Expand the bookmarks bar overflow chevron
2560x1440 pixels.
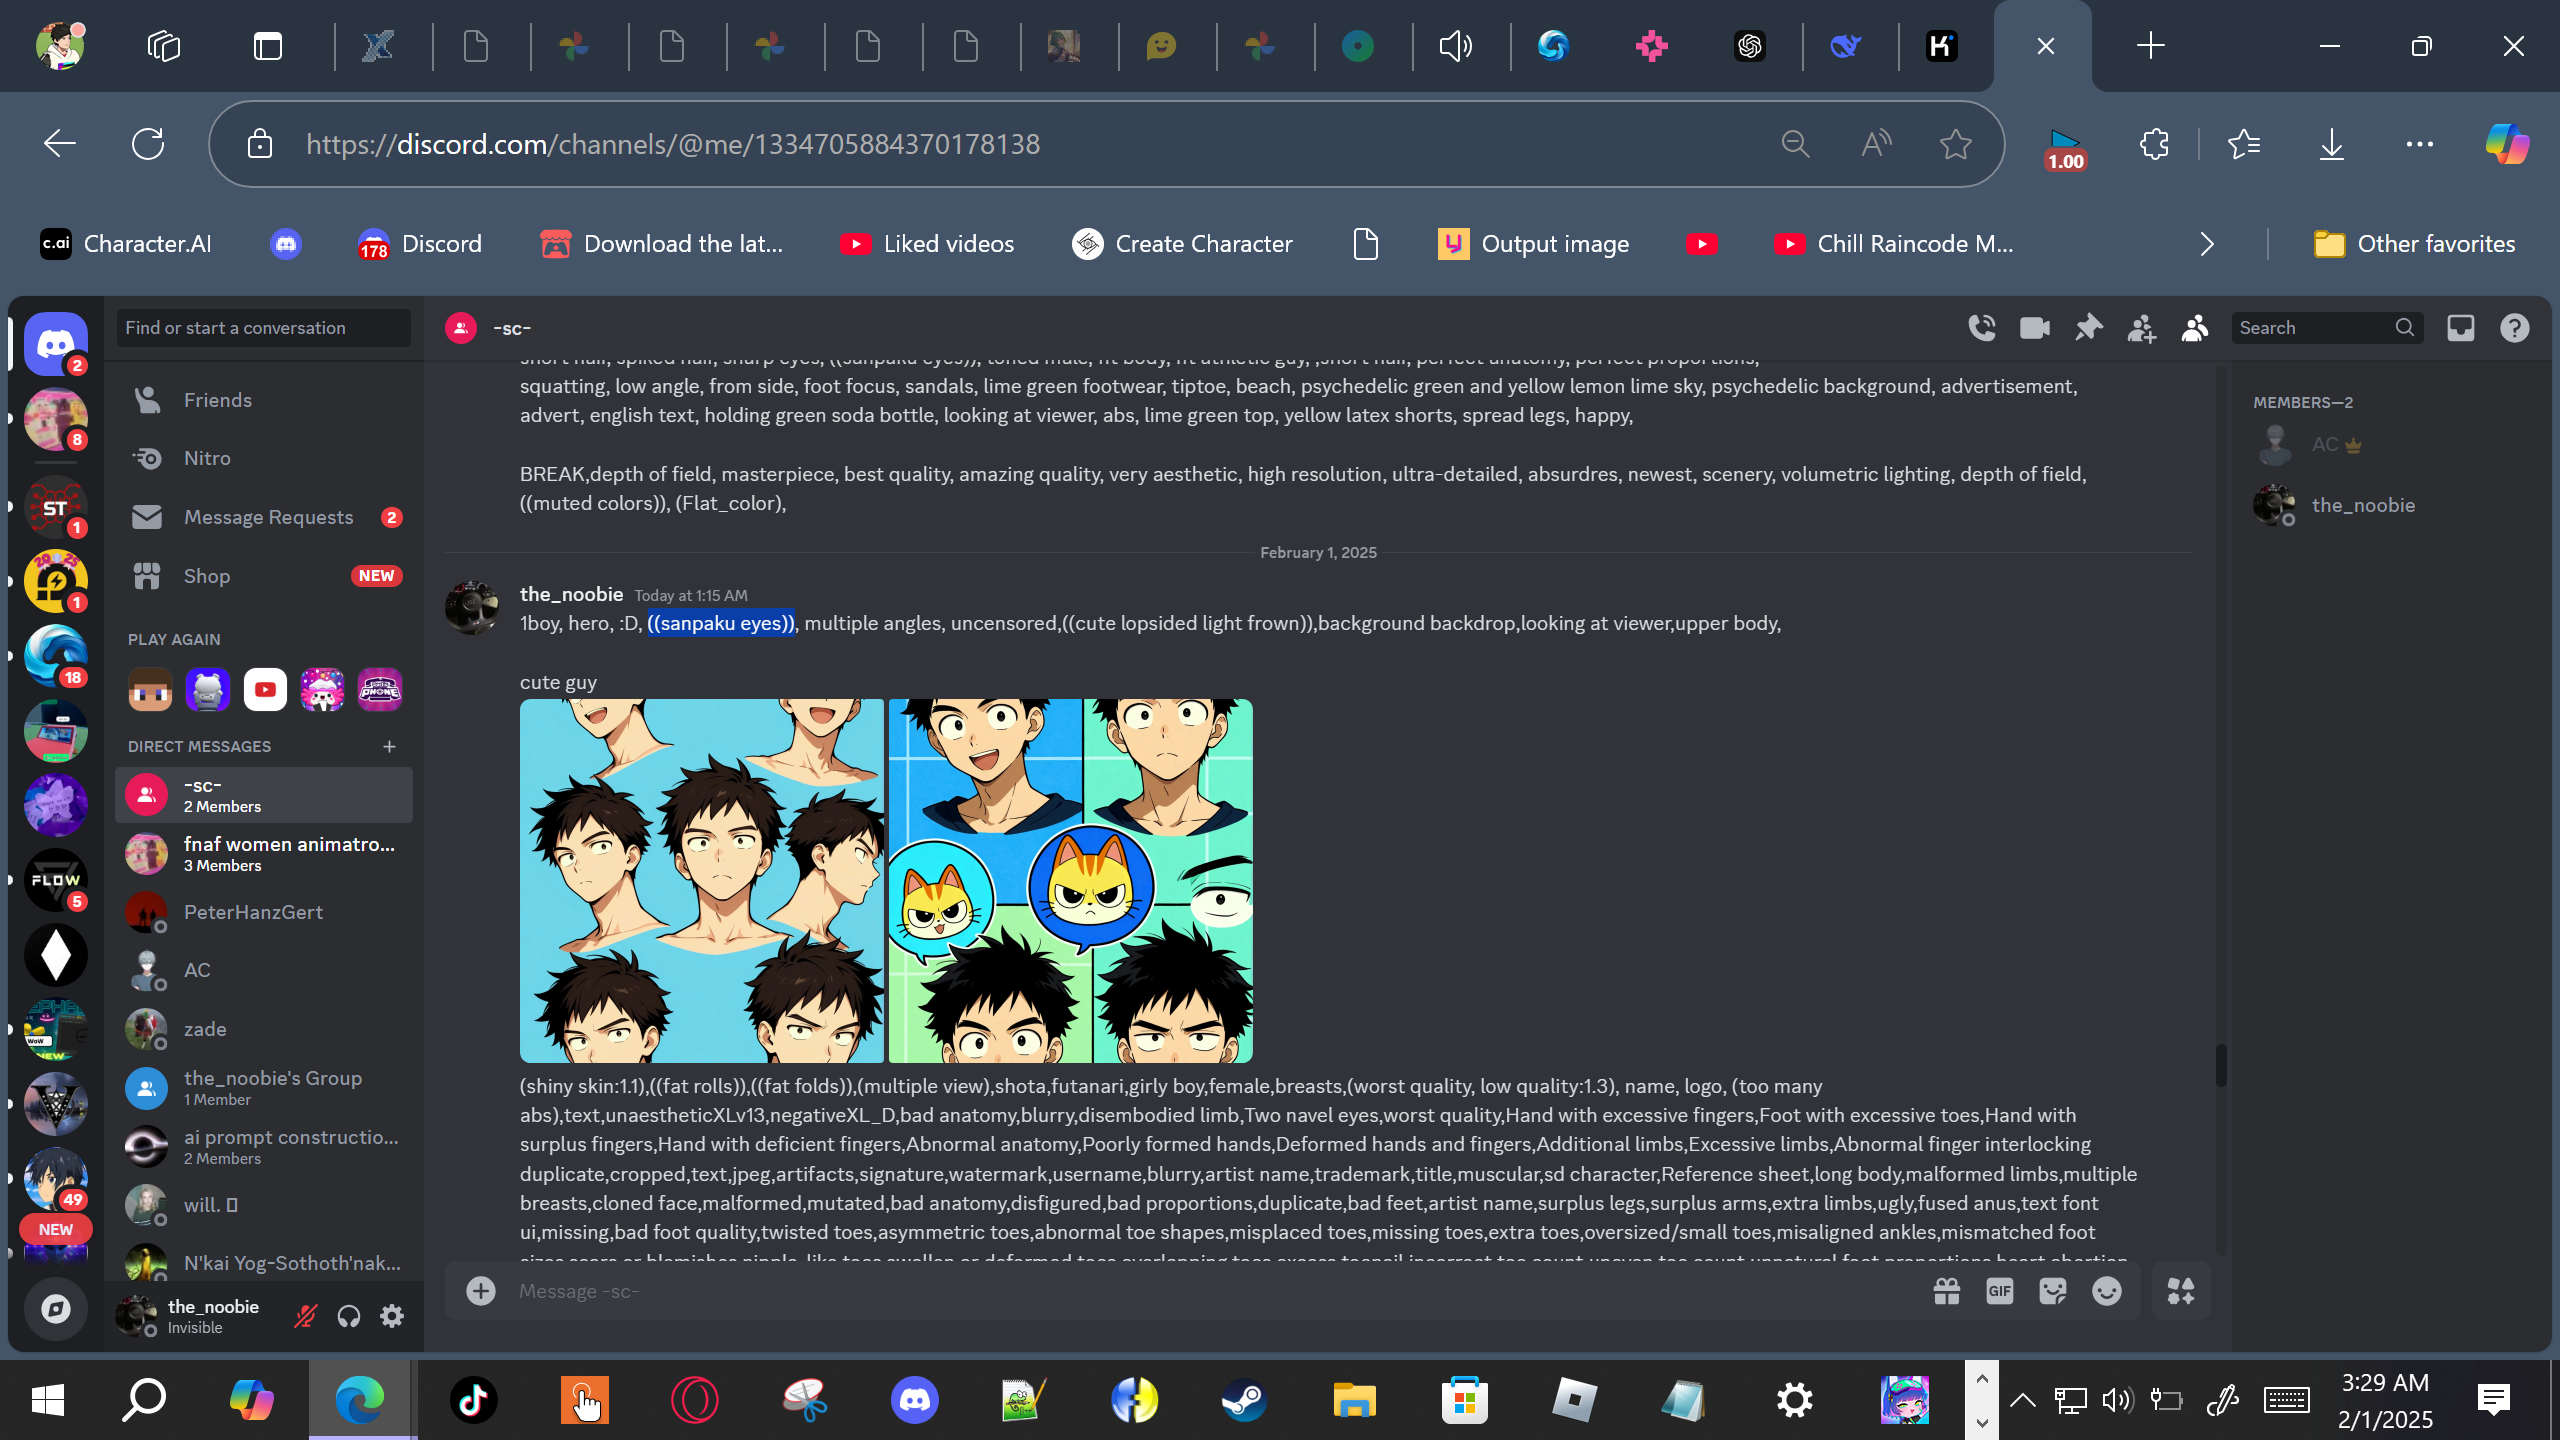point(2207,244)
